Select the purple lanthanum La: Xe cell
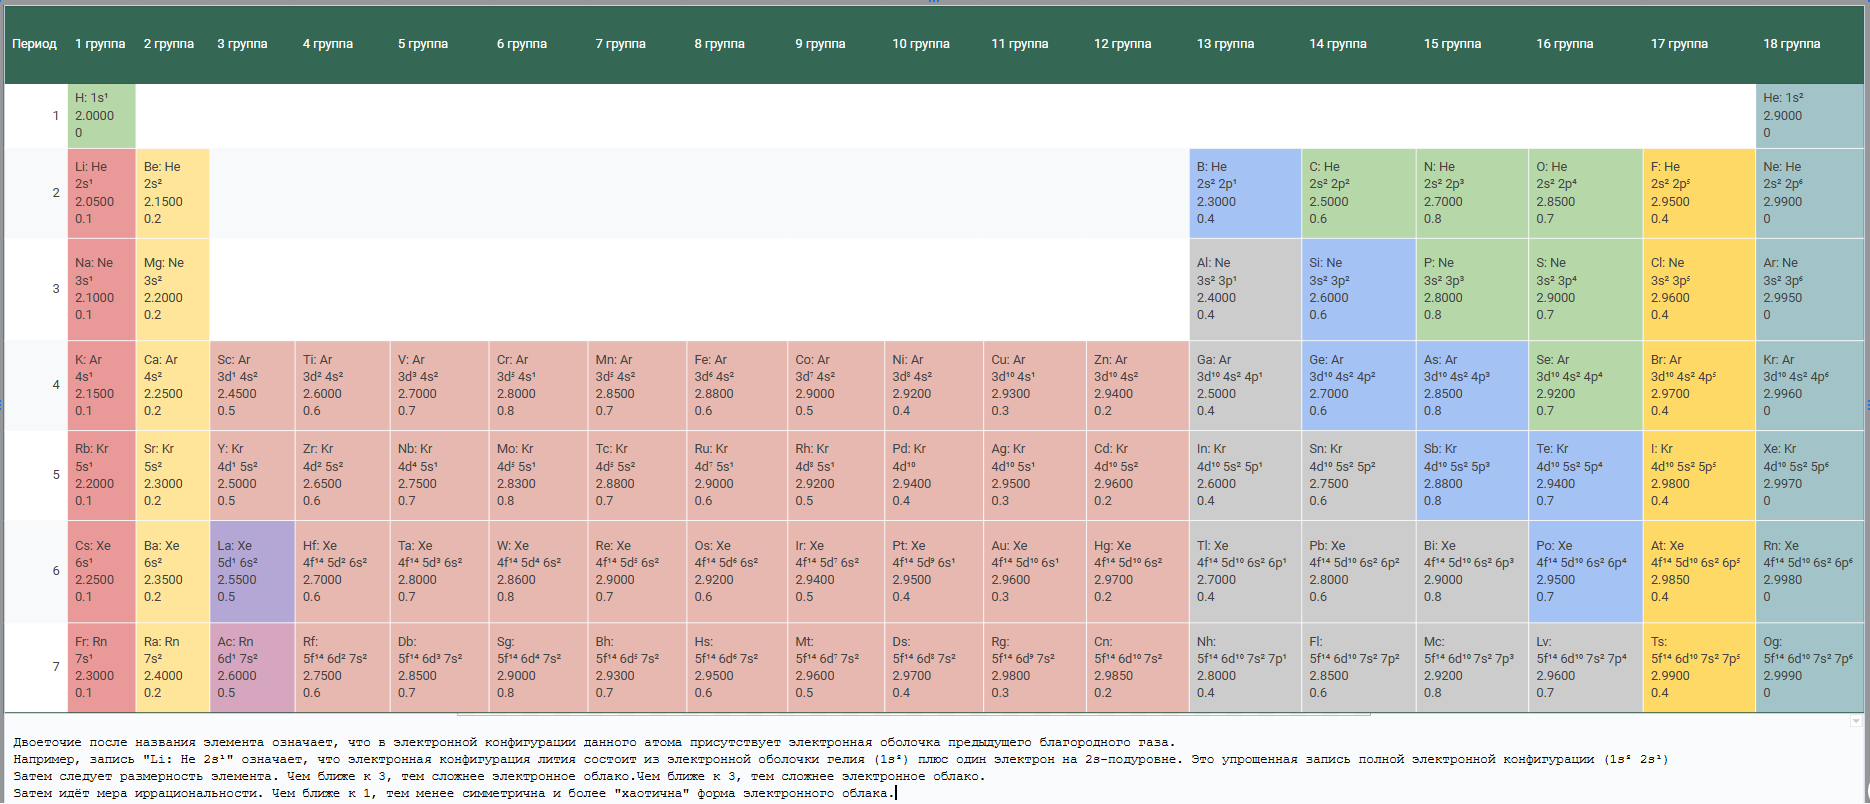 pos(252,571)
